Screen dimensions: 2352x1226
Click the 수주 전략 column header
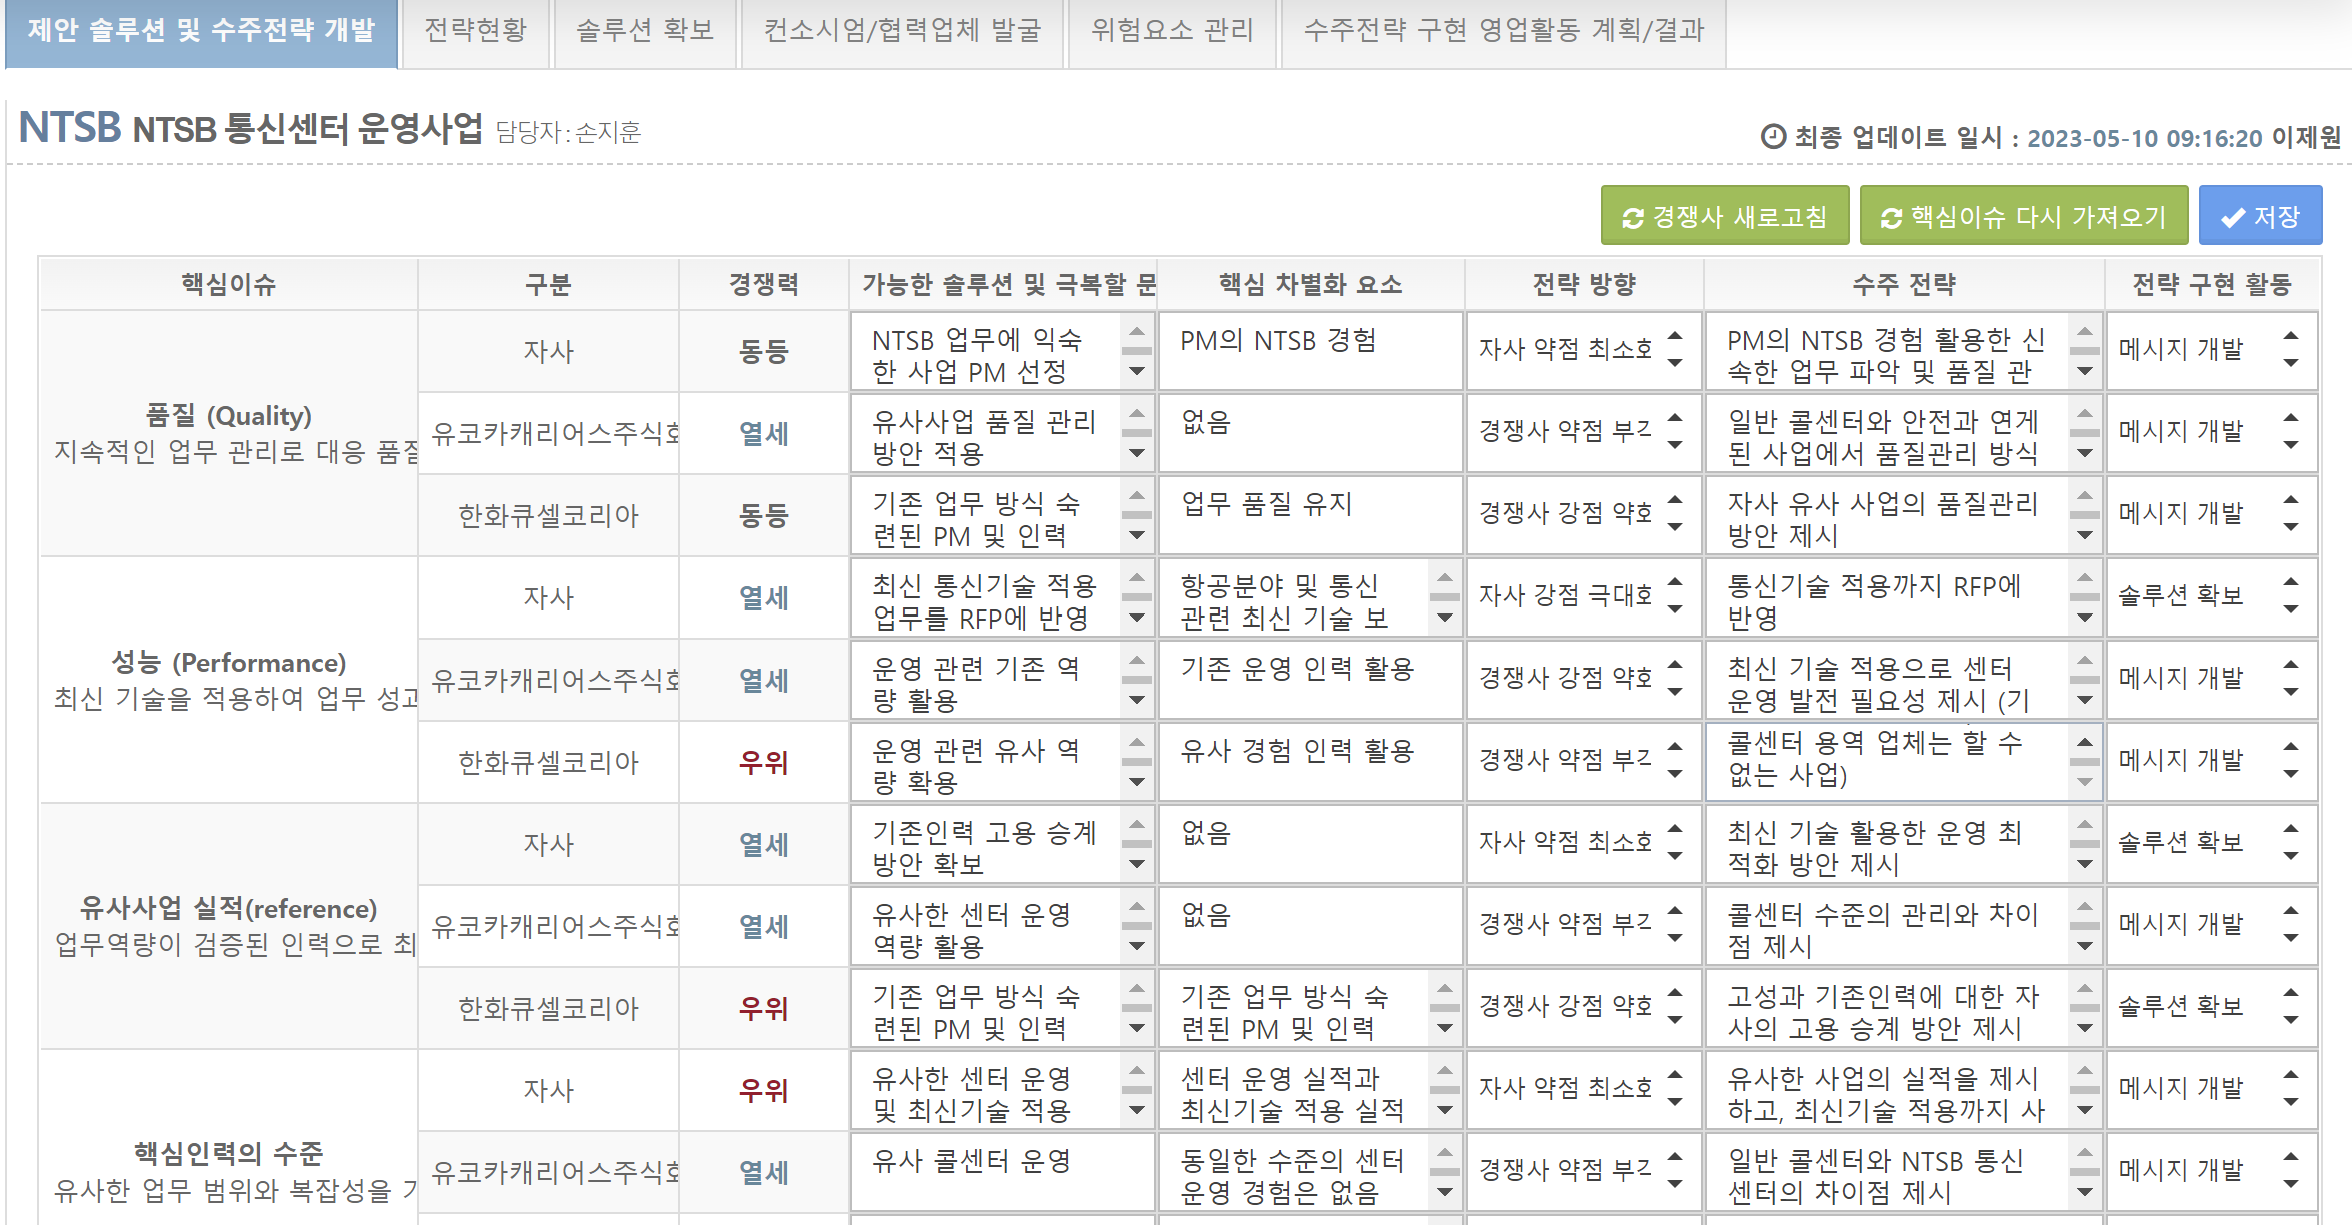(1904, 284)
